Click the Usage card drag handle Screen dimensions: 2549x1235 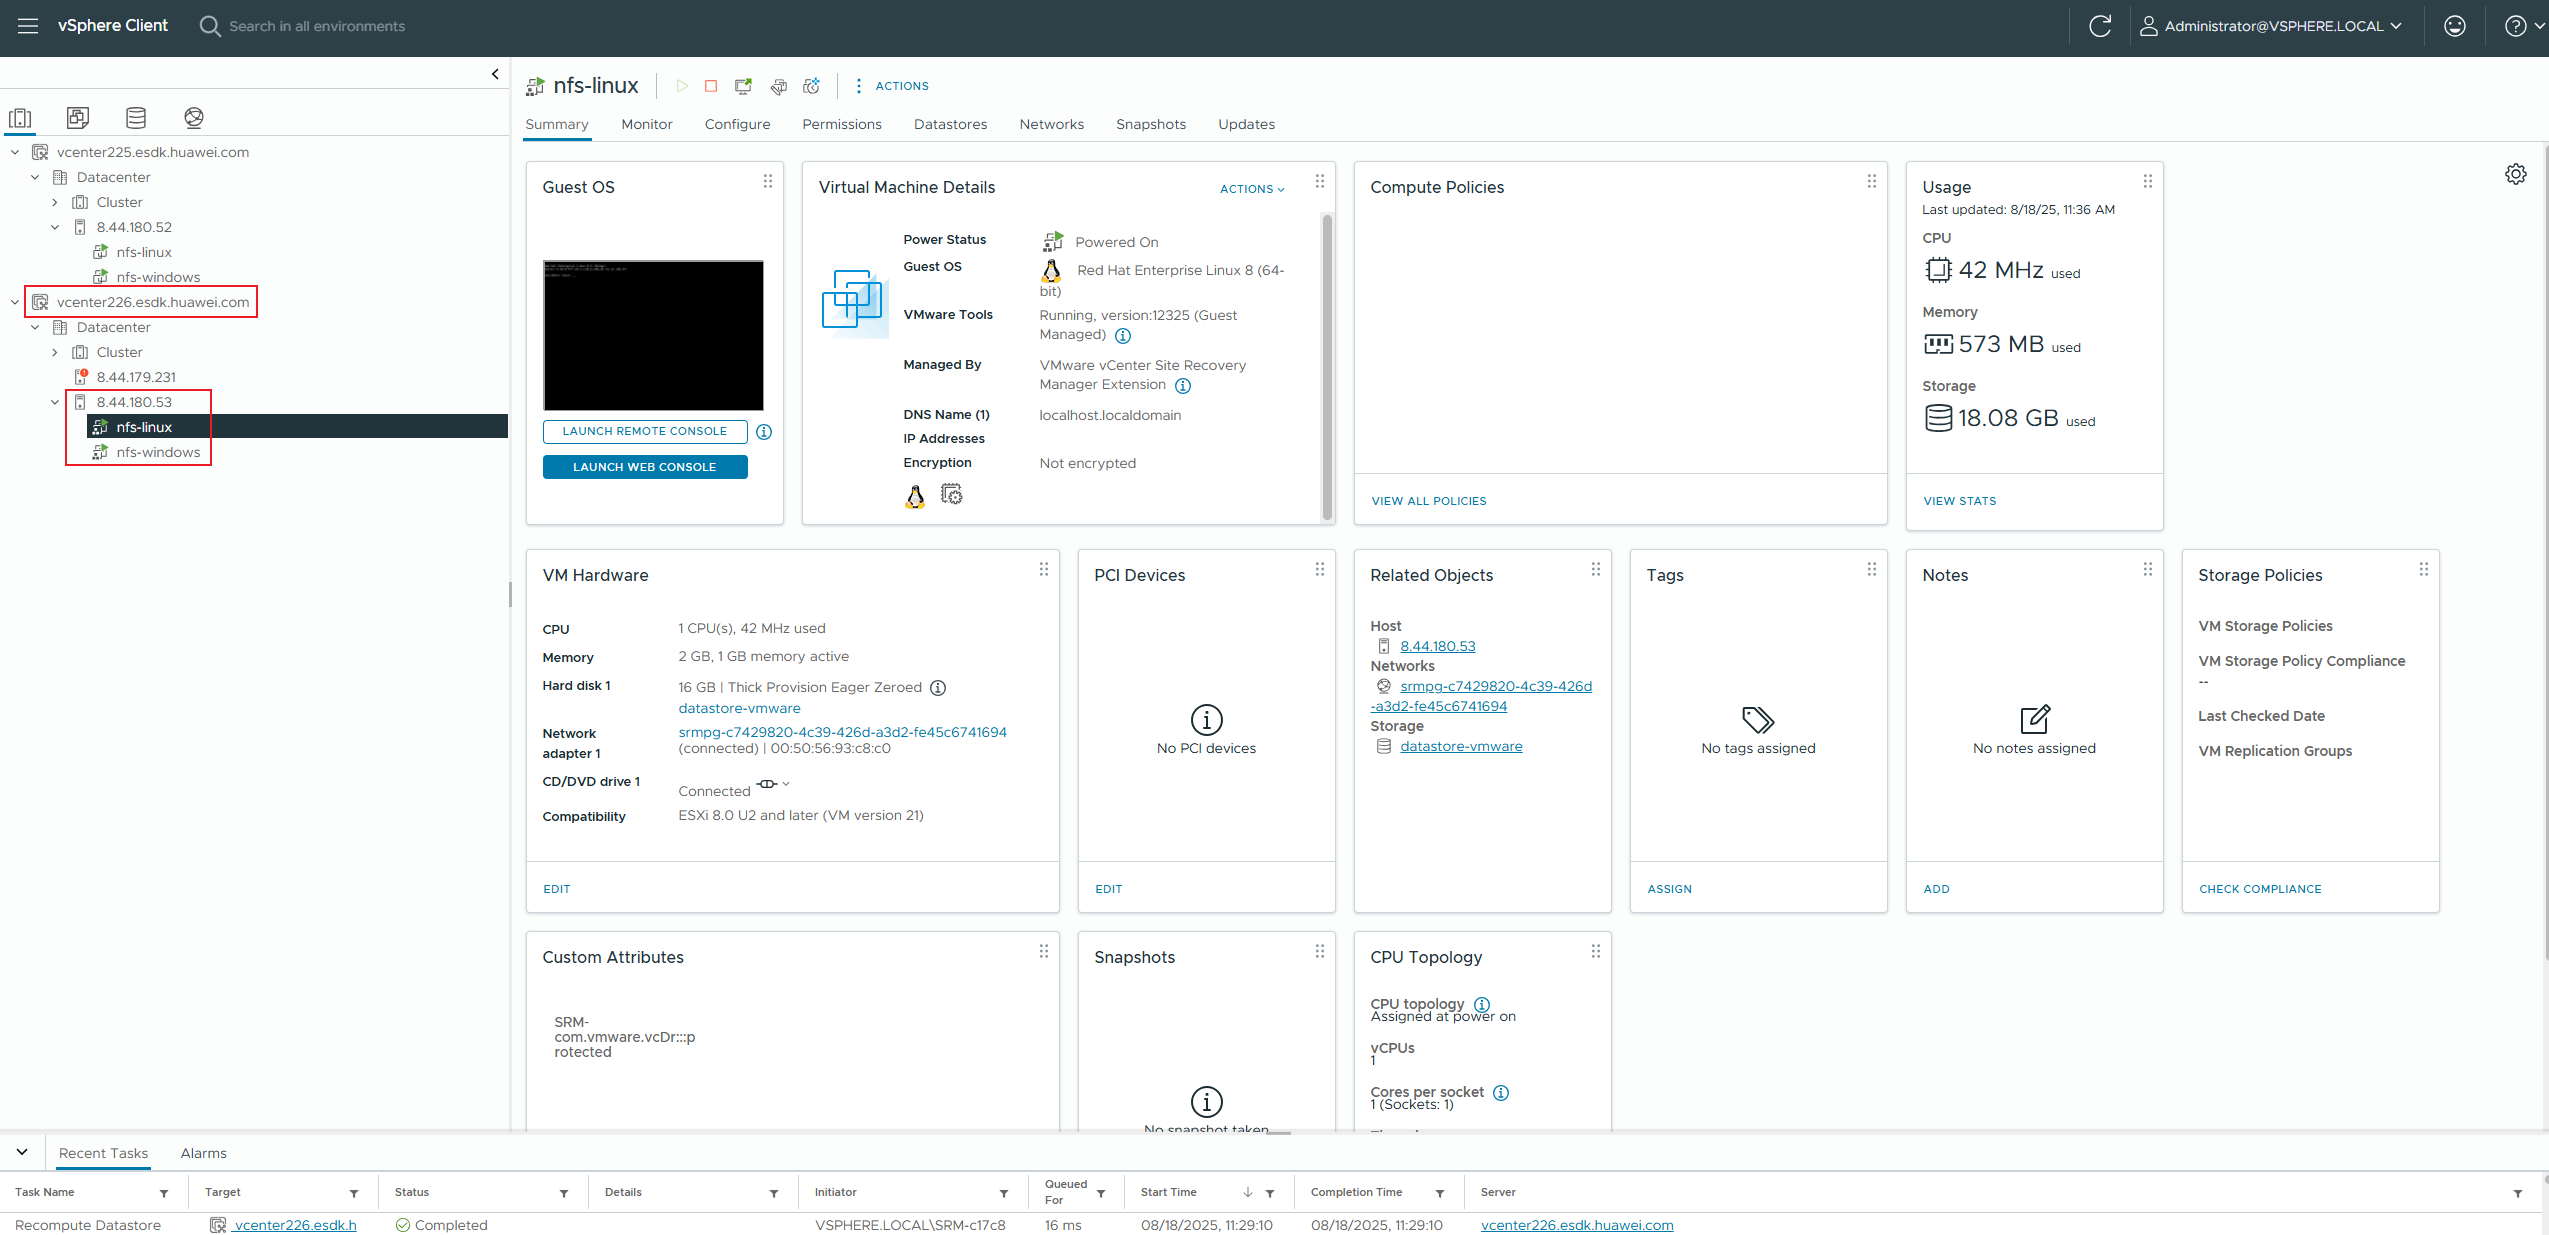coord(2148,181)
